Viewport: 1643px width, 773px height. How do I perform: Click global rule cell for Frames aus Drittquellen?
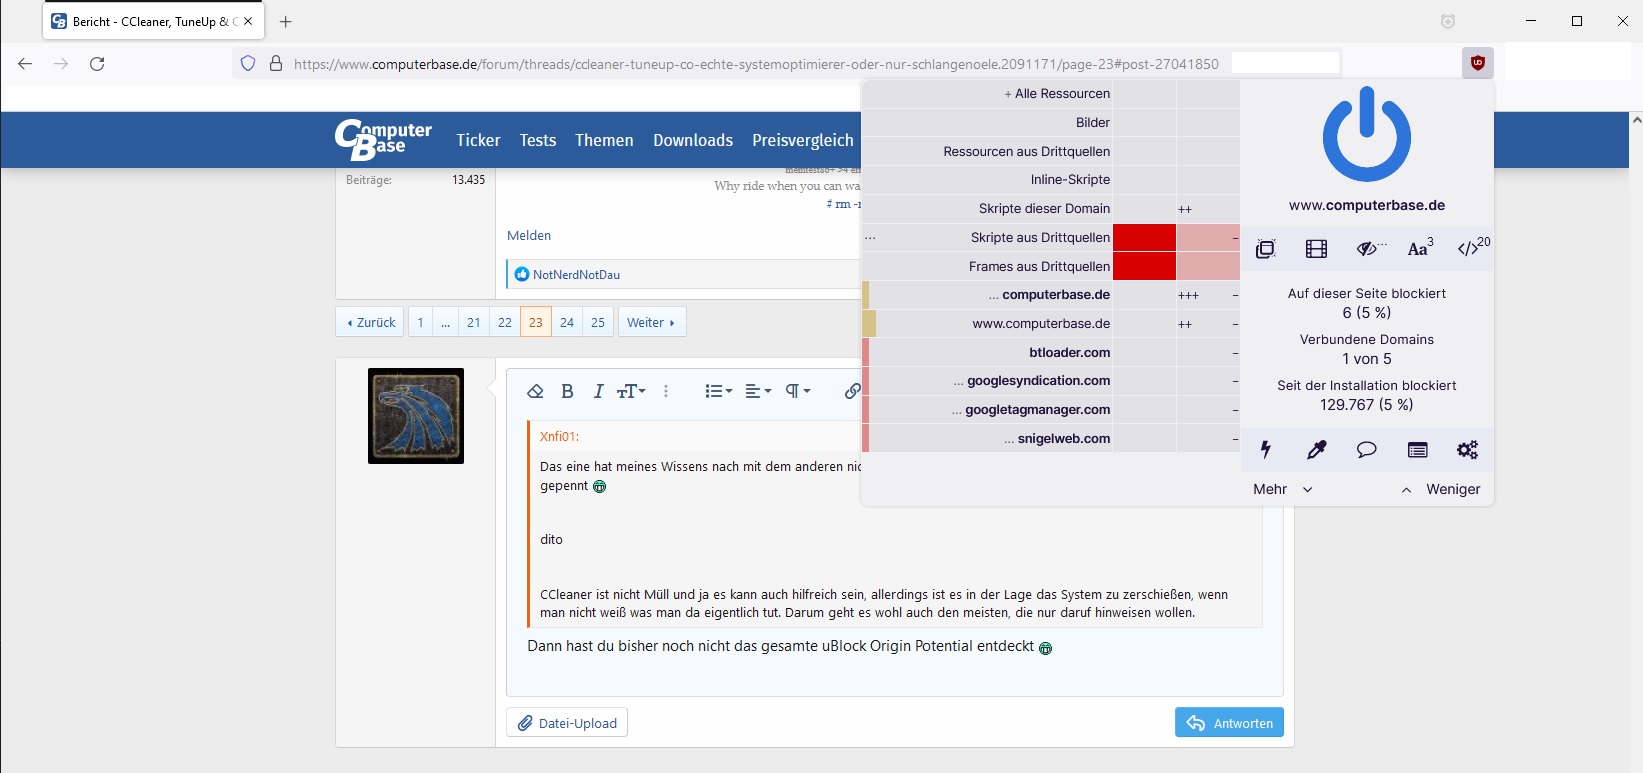tap(1144, 266)
